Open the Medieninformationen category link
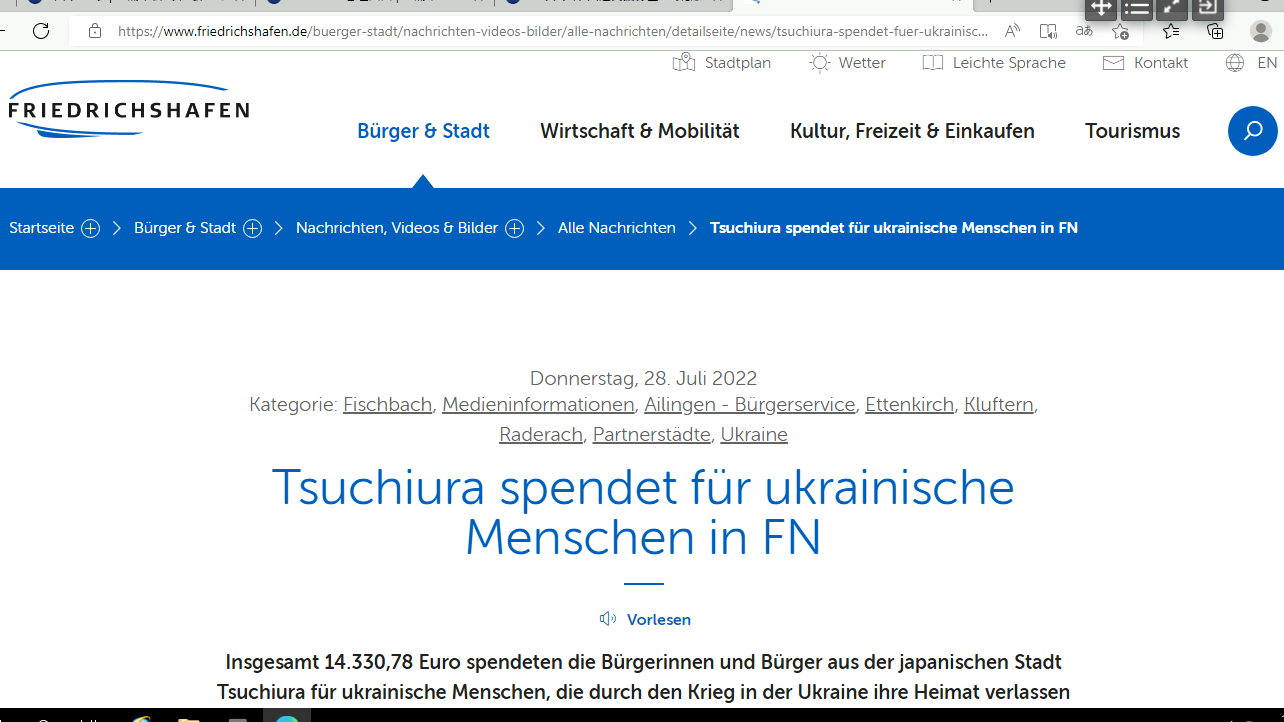Viewport: 1284px width, 722px height. (x=538, y=405)
